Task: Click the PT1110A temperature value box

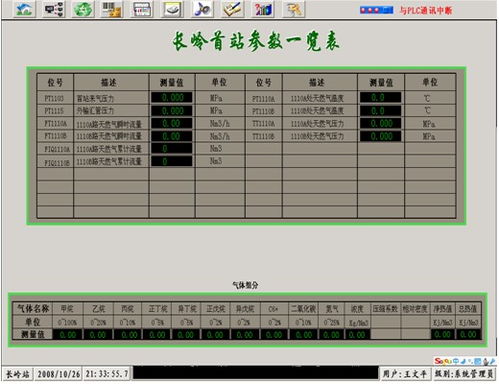Action: coord(380,98)
